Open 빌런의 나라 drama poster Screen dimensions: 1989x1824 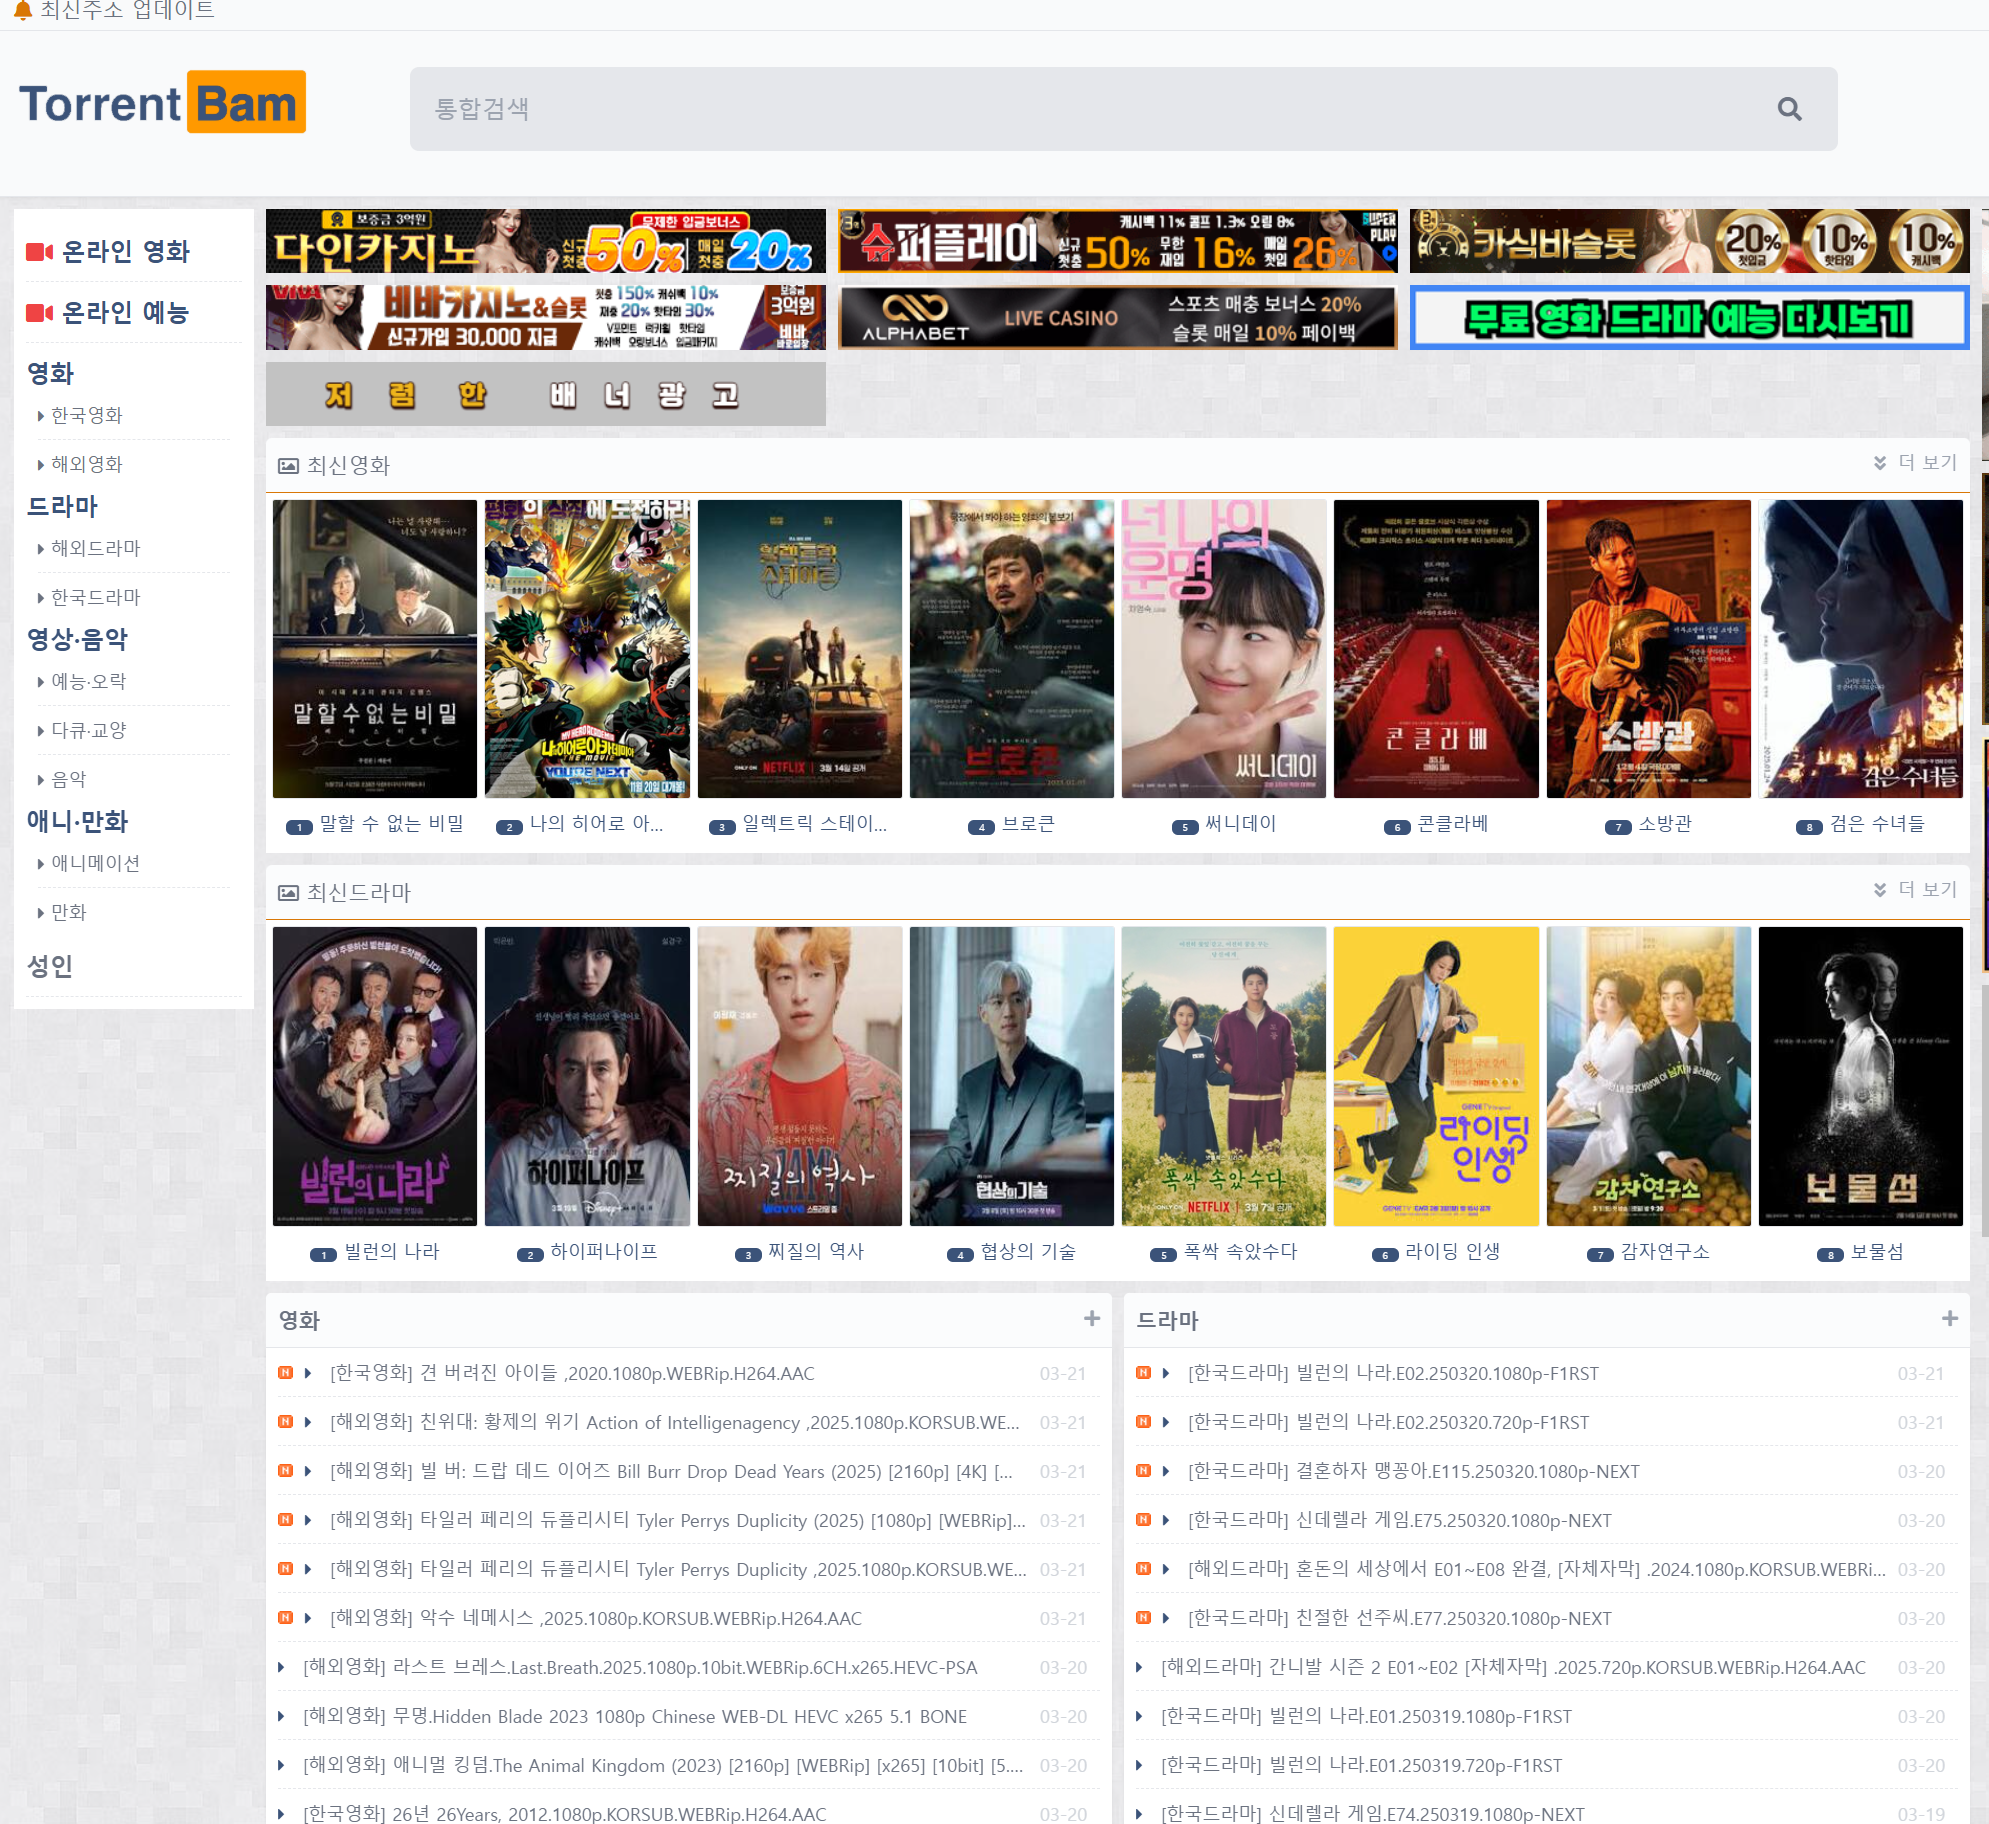[375, 1076]
